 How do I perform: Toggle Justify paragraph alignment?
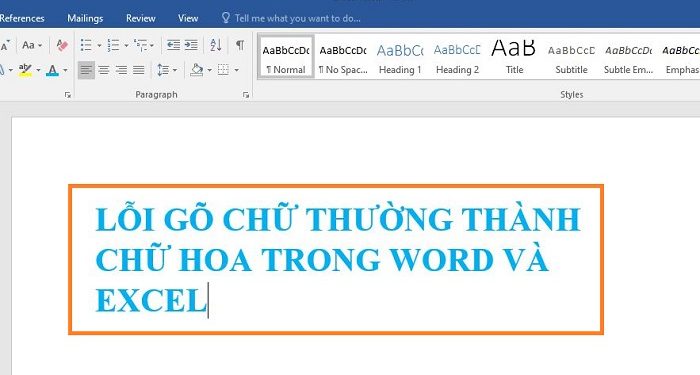pyautogui.click(x=139, y=70)
